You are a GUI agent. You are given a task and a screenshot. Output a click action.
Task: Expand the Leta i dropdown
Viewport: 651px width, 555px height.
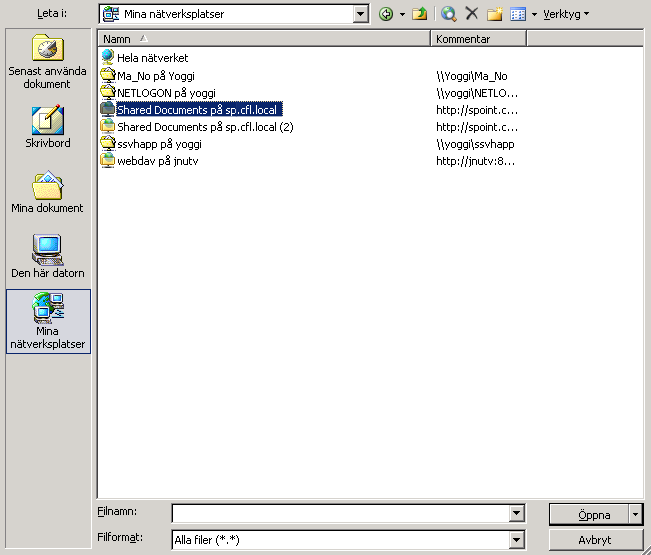[361, 14]
